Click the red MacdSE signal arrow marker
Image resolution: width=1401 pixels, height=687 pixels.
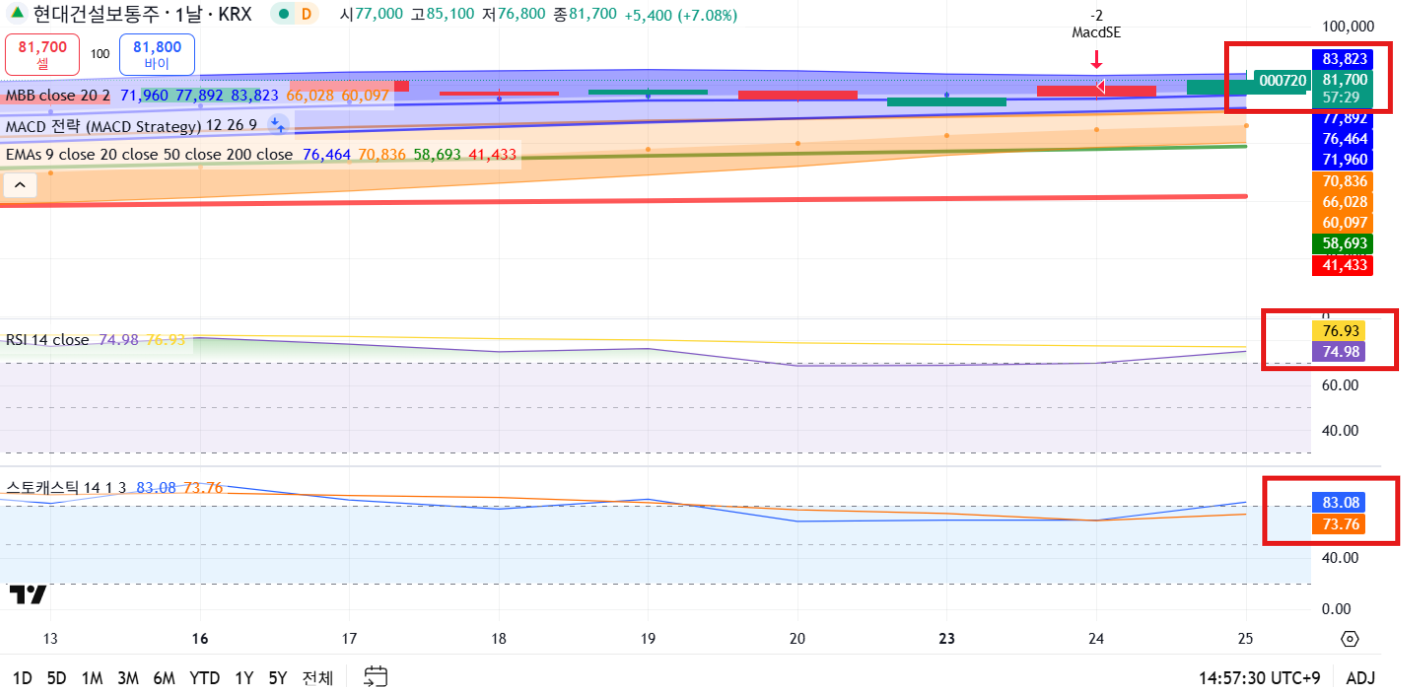click(x=1096, y=58)
